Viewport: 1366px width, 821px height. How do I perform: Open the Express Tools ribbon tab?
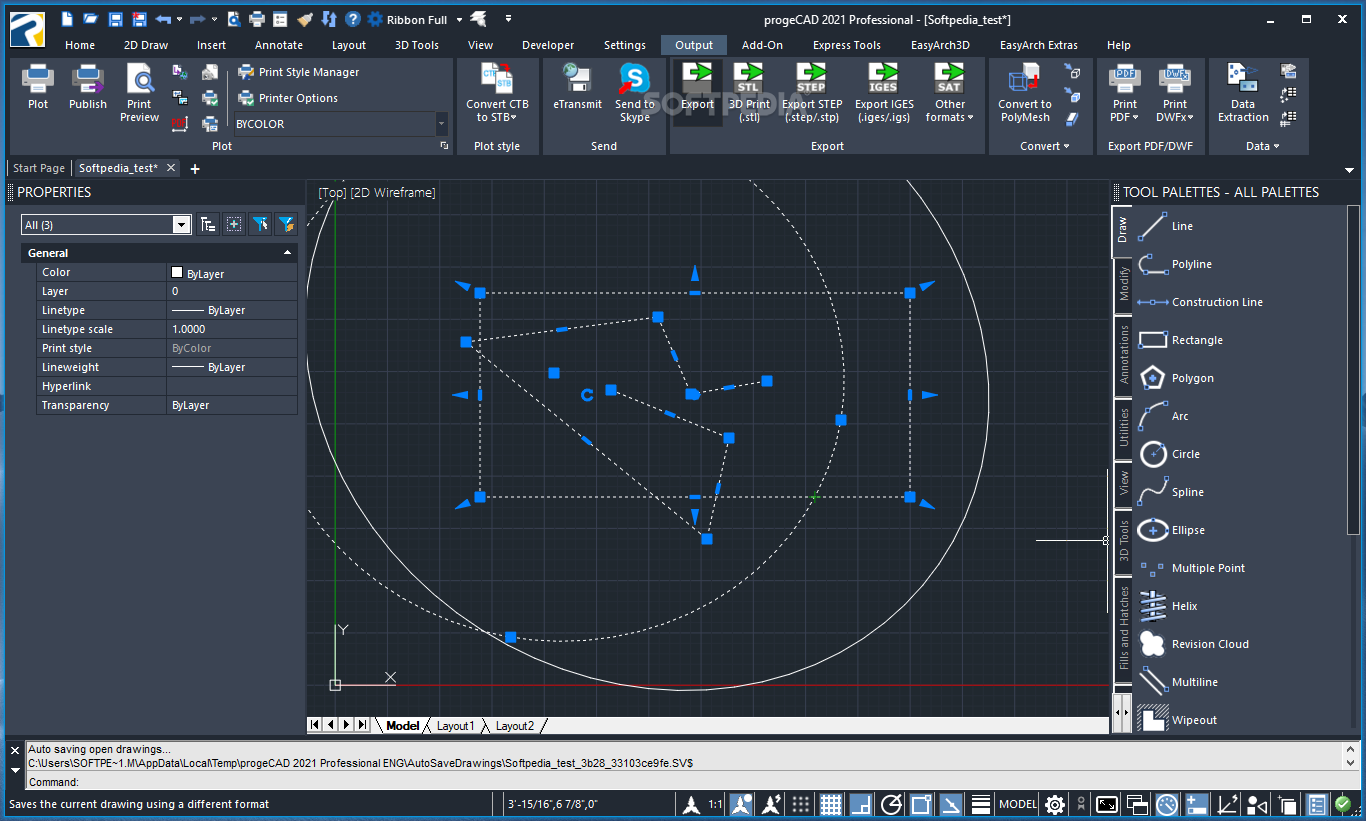click(x=847, y=45)
